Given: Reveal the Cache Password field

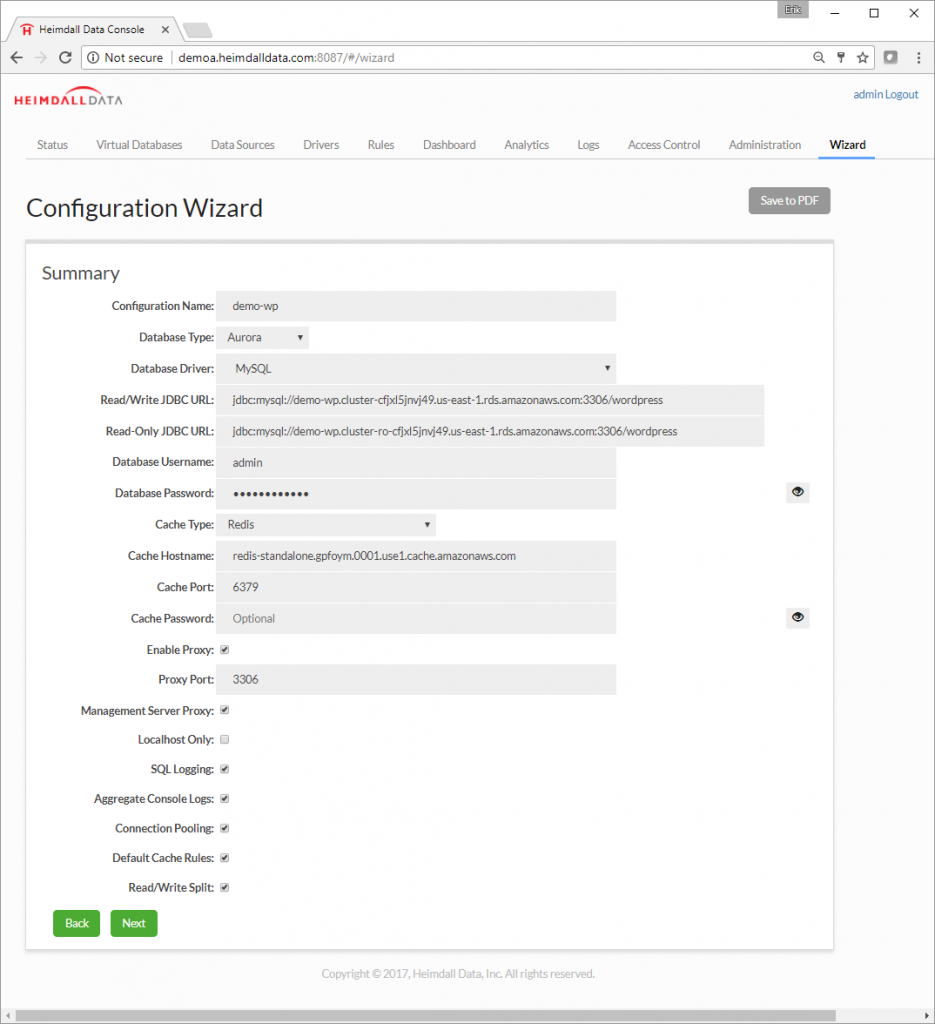Looking at the screenshot, I should (798, 617).
